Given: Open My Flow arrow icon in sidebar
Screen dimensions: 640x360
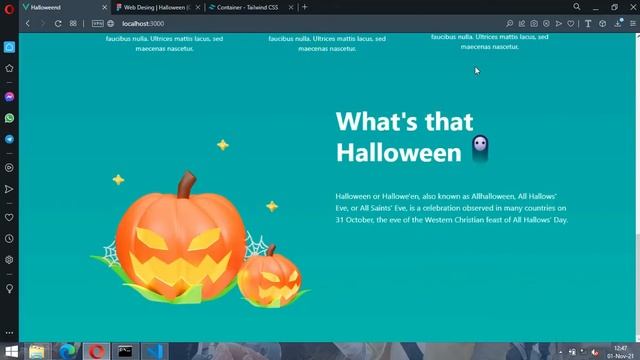Looking at the screenshot, I should tap(9, 189).
